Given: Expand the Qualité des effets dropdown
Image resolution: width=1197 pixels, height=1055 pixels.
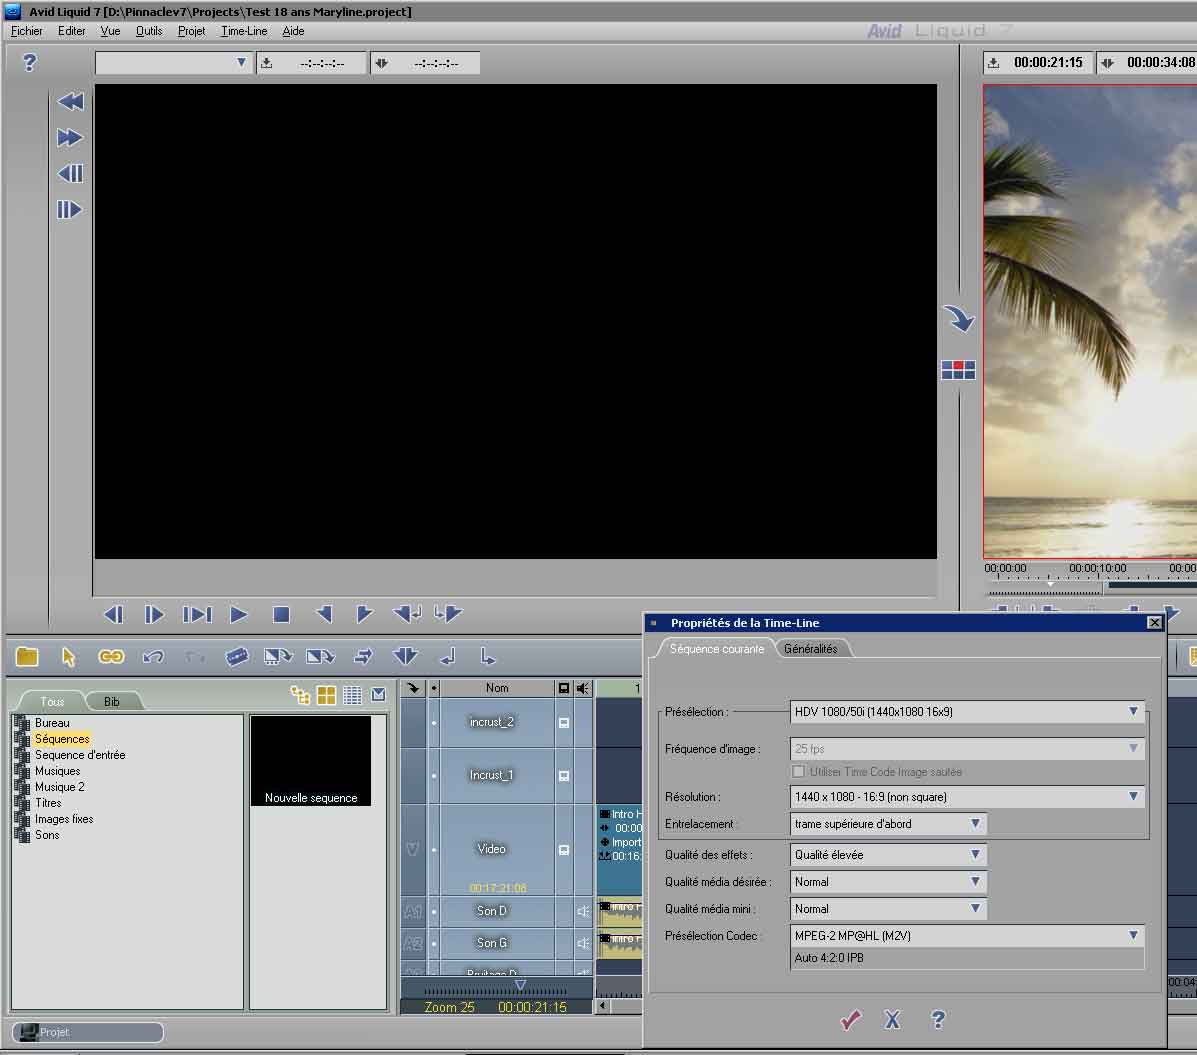Looking at the screenshot, I should pyautogui.click(x=974, y=855).
